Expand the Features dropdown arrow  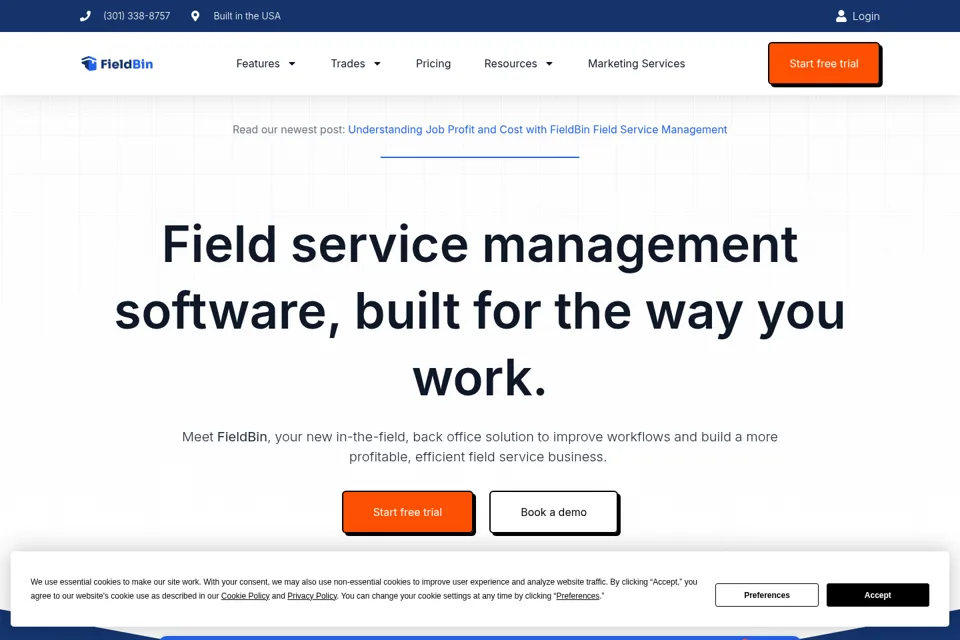coord(292,64)
